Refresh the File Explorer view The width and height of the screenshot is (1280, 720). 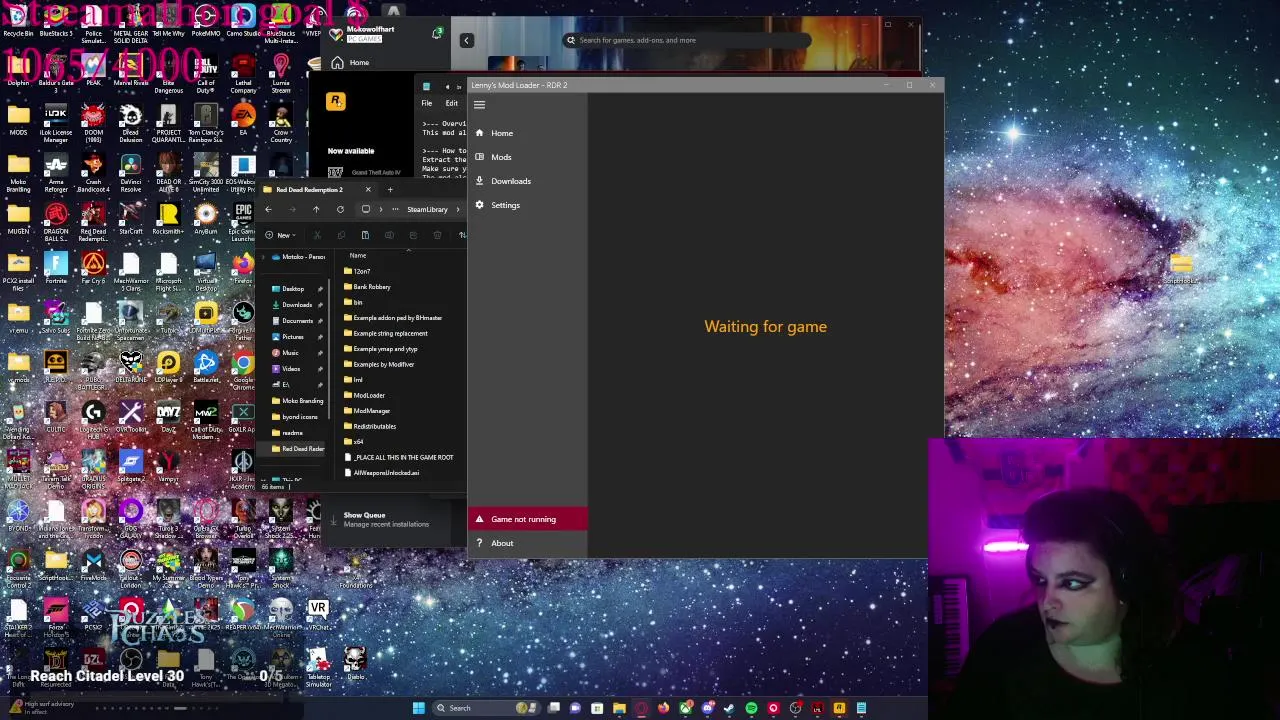coord(340,209)
